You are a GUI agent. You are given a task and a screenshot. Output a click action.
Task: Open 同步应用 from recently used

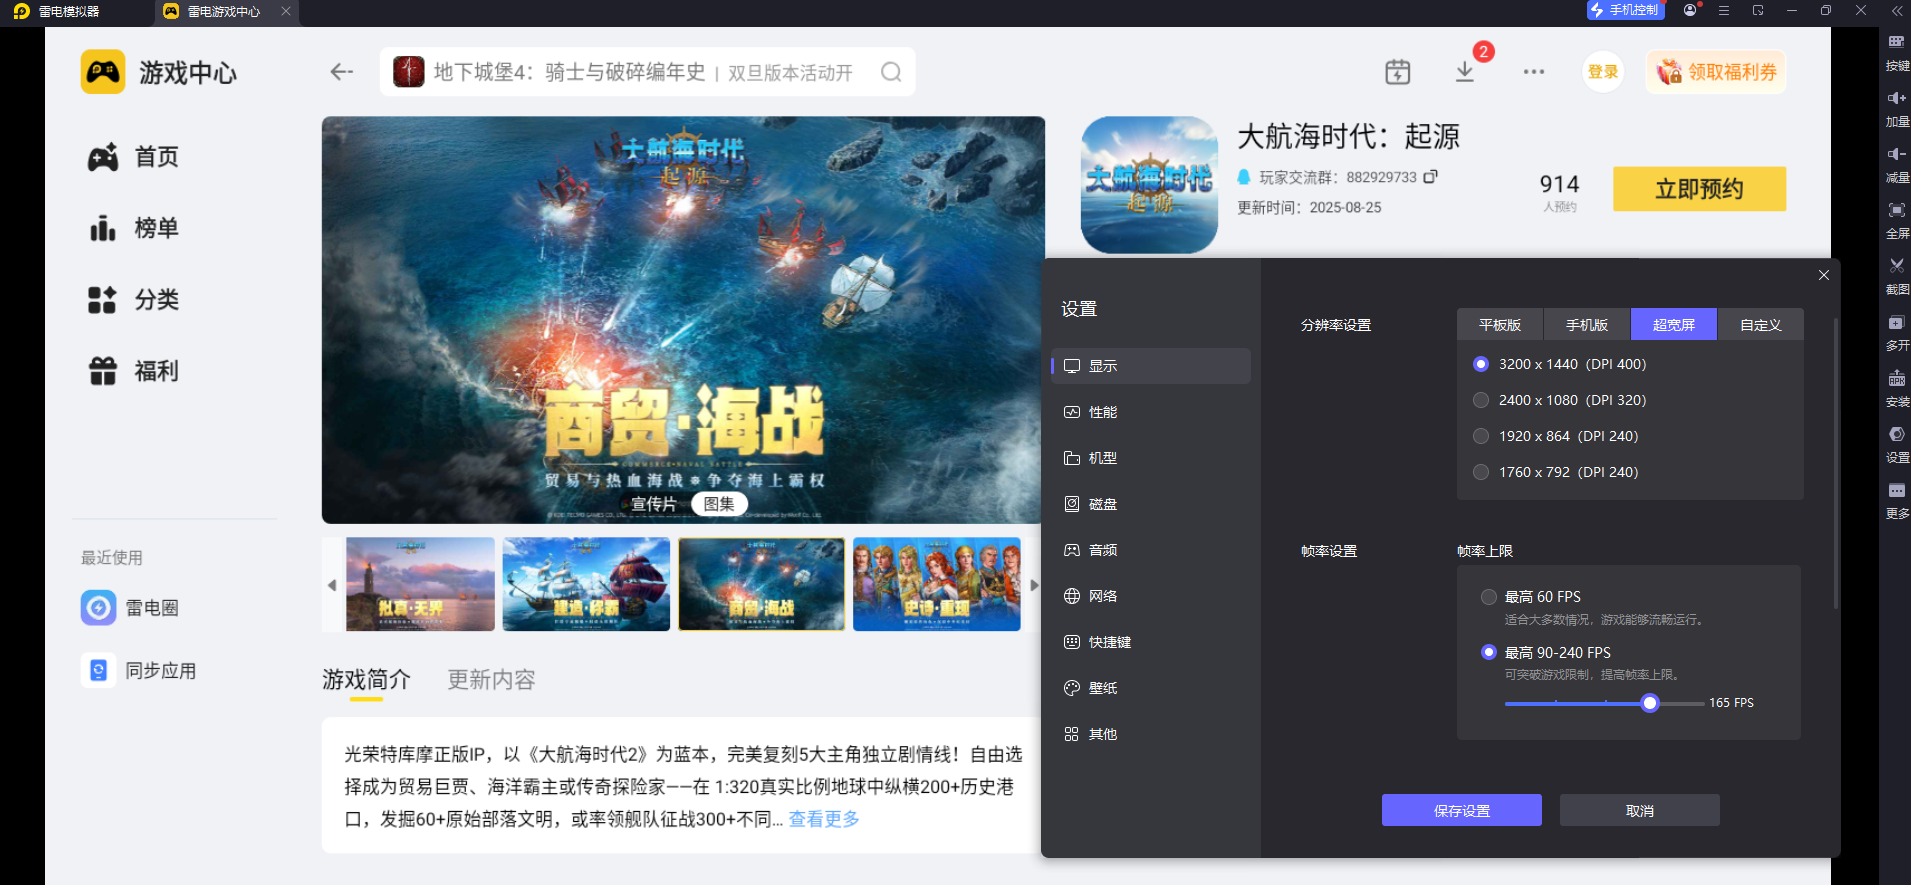point(139,670)
